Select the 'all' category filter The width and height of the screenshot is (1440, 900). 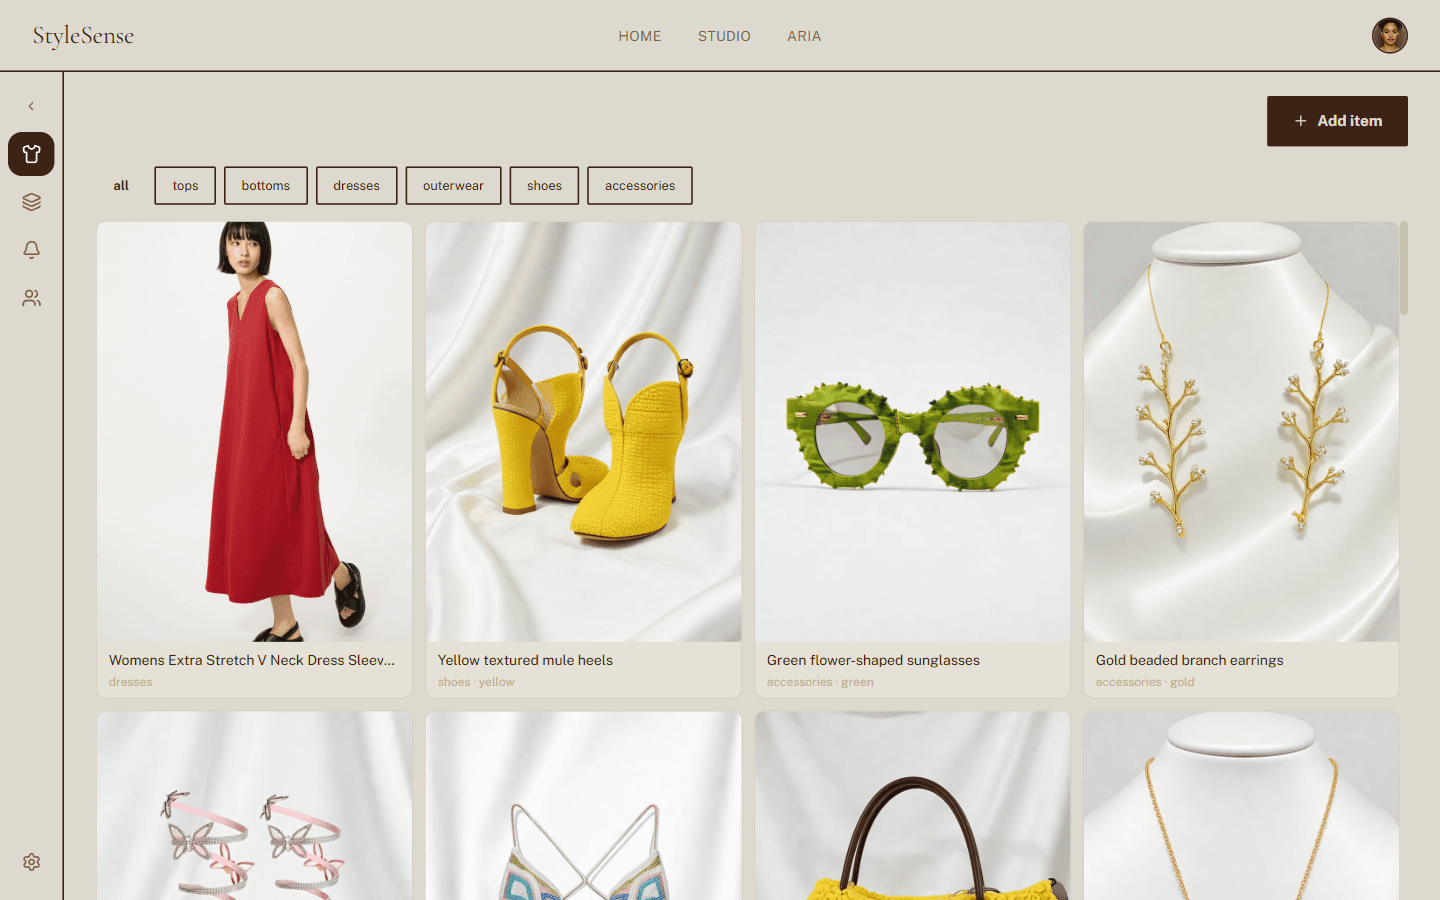(121, 186)
